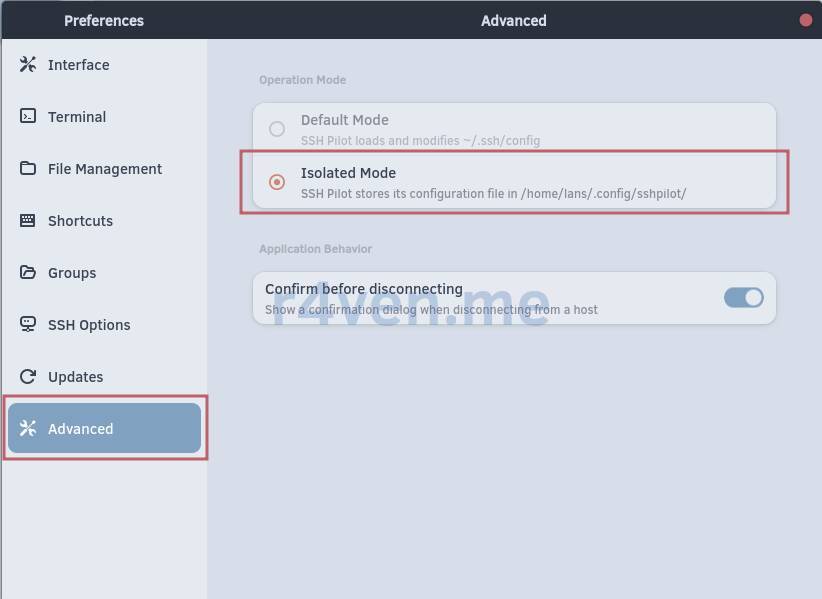Click the File Management folder icon
The height and width of the screenshot is (599, 822).
(28, 169)
